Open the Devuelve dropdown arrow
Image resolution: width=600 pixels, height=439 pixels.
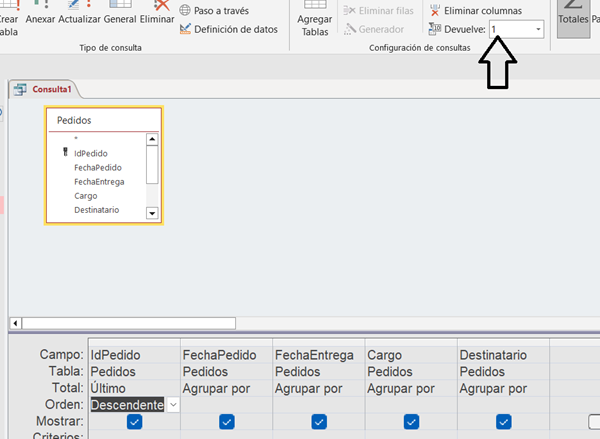pos(538,29)
